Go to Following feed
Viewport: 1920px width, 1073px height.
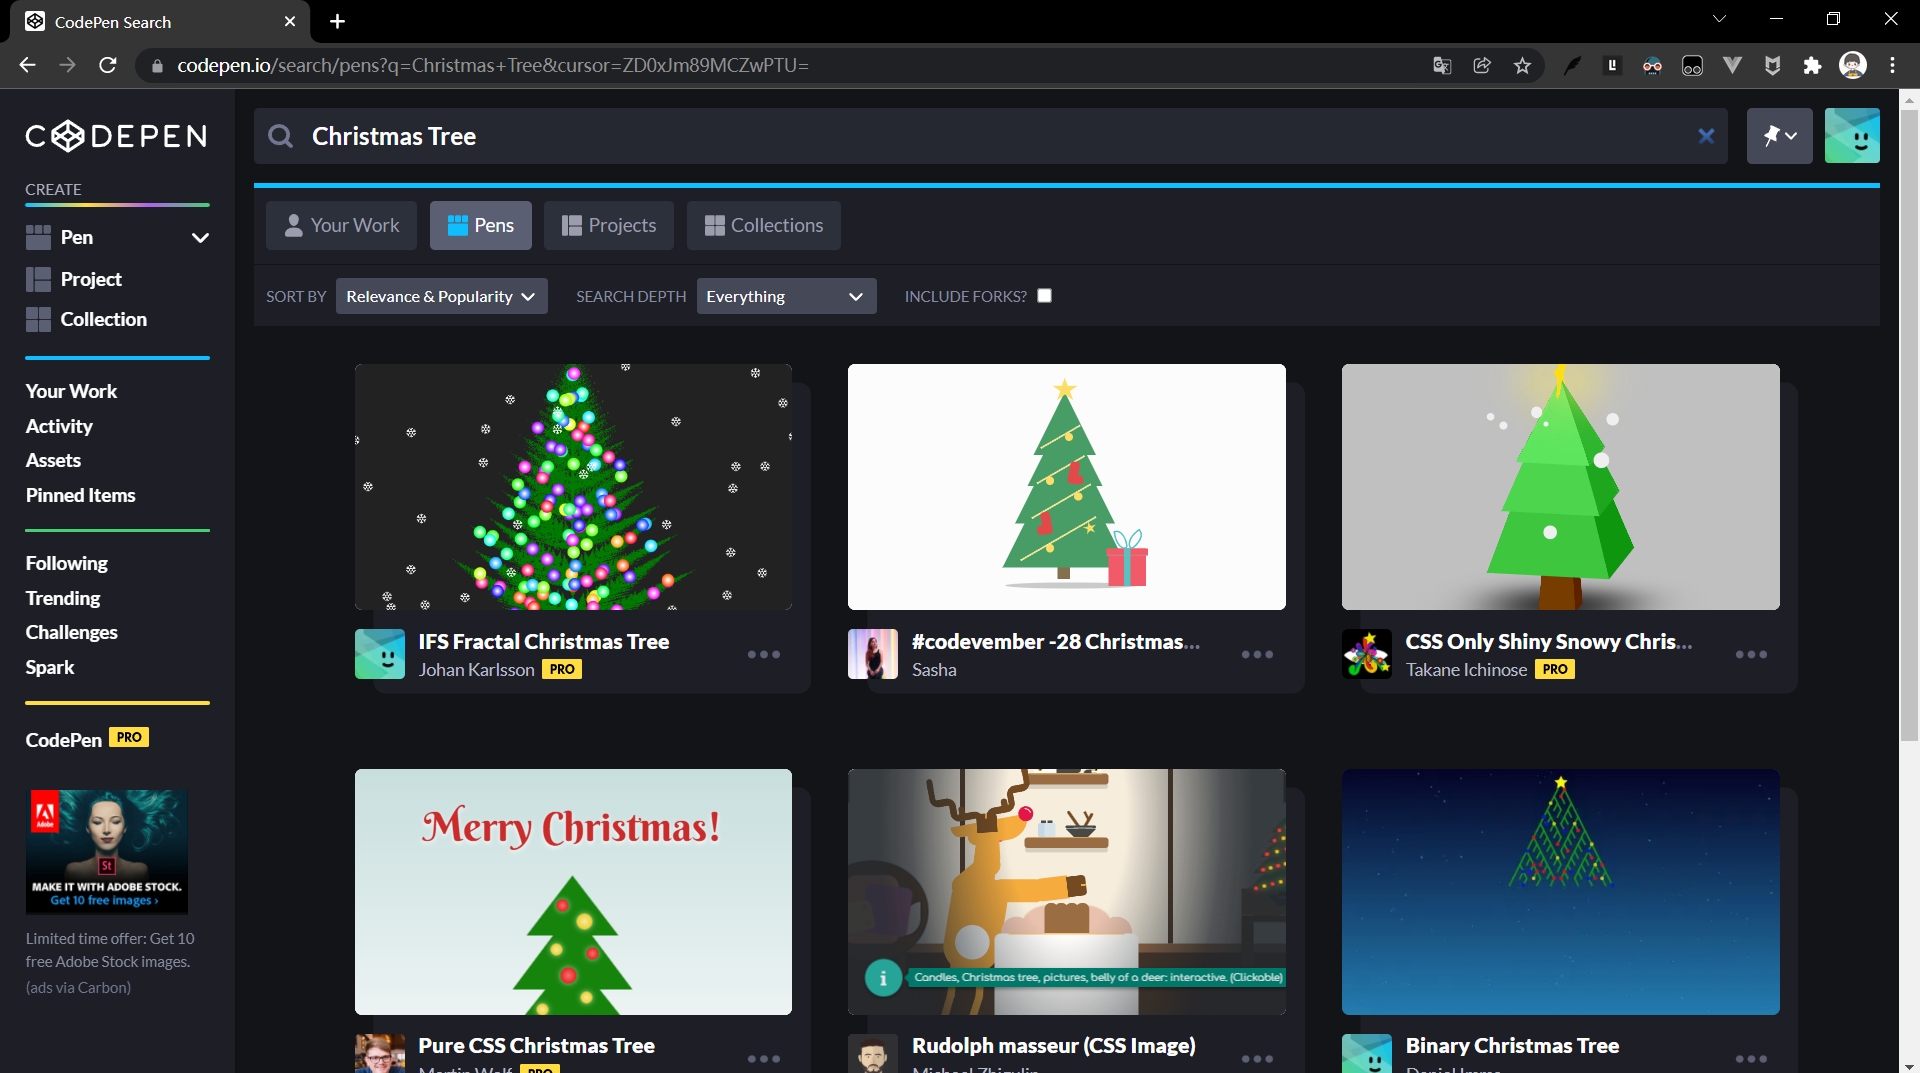click(66, 563)
